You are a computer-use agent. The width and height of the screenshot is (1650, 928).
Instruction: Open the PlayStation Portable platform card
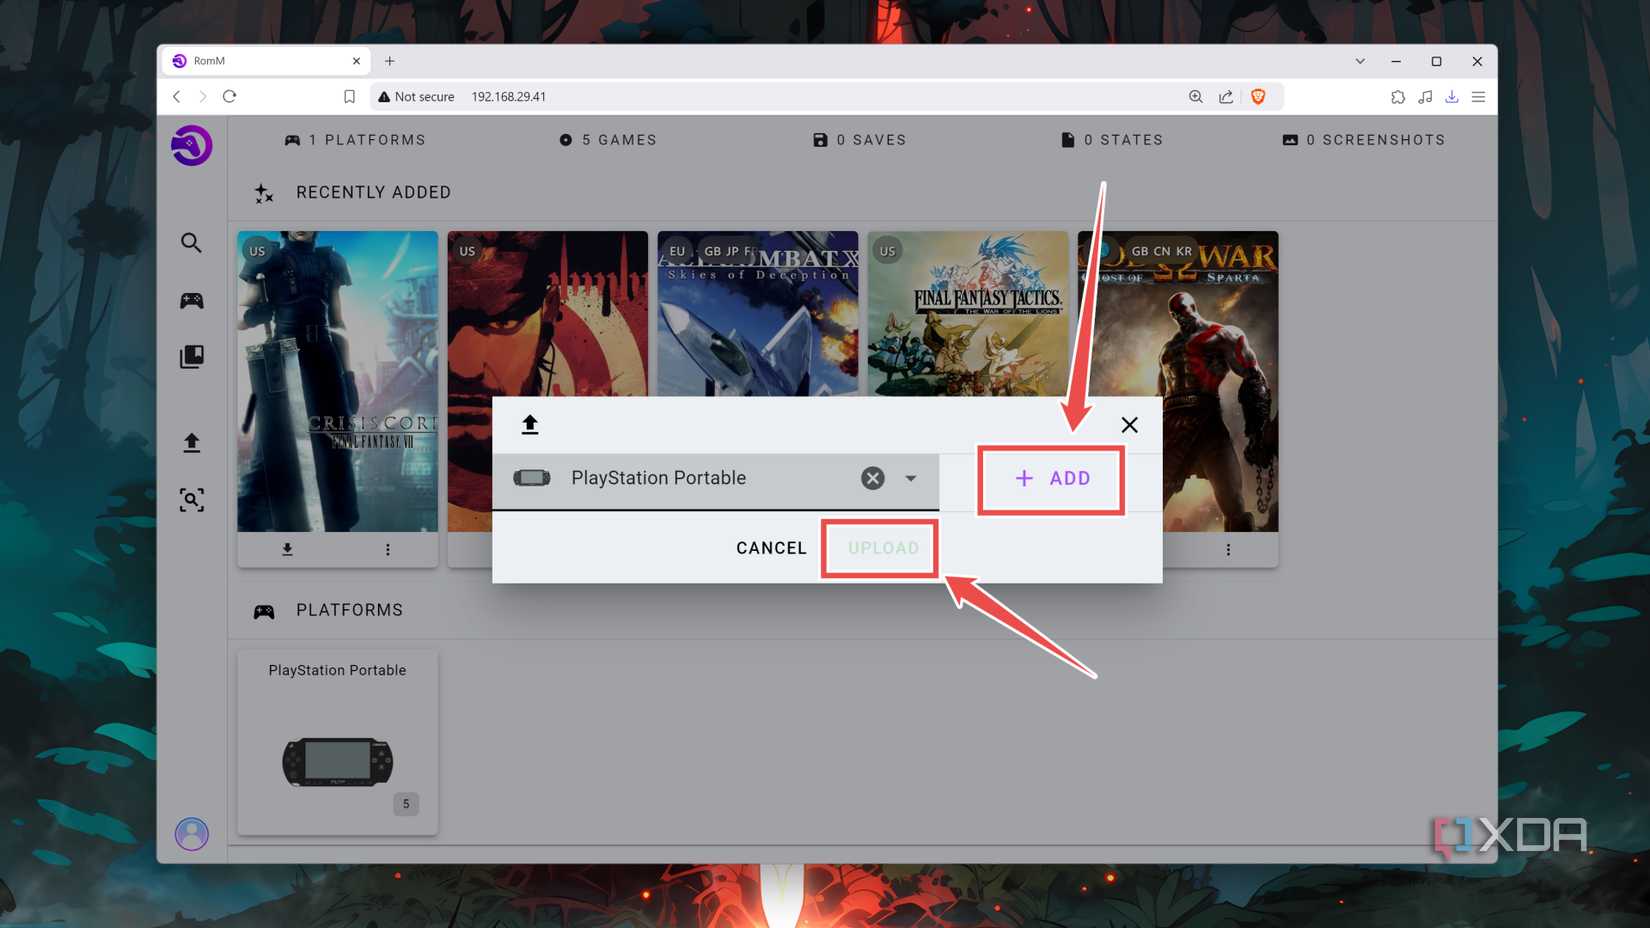click(337, 742)
